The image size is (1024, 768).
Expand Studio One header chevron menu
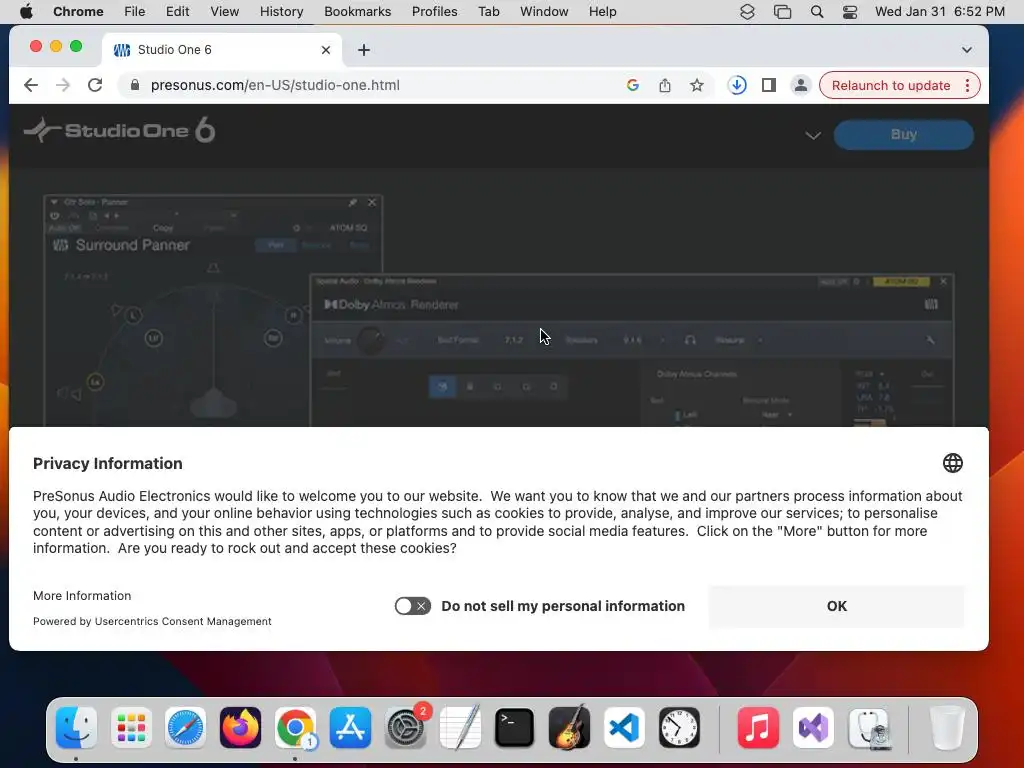click(812, 135)
